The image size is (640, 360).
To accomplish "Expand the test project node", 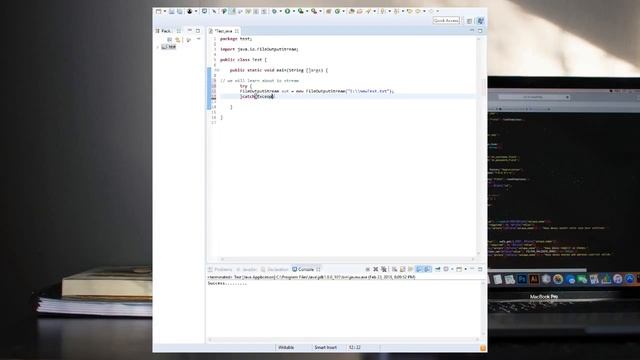I will coord(158,47).
